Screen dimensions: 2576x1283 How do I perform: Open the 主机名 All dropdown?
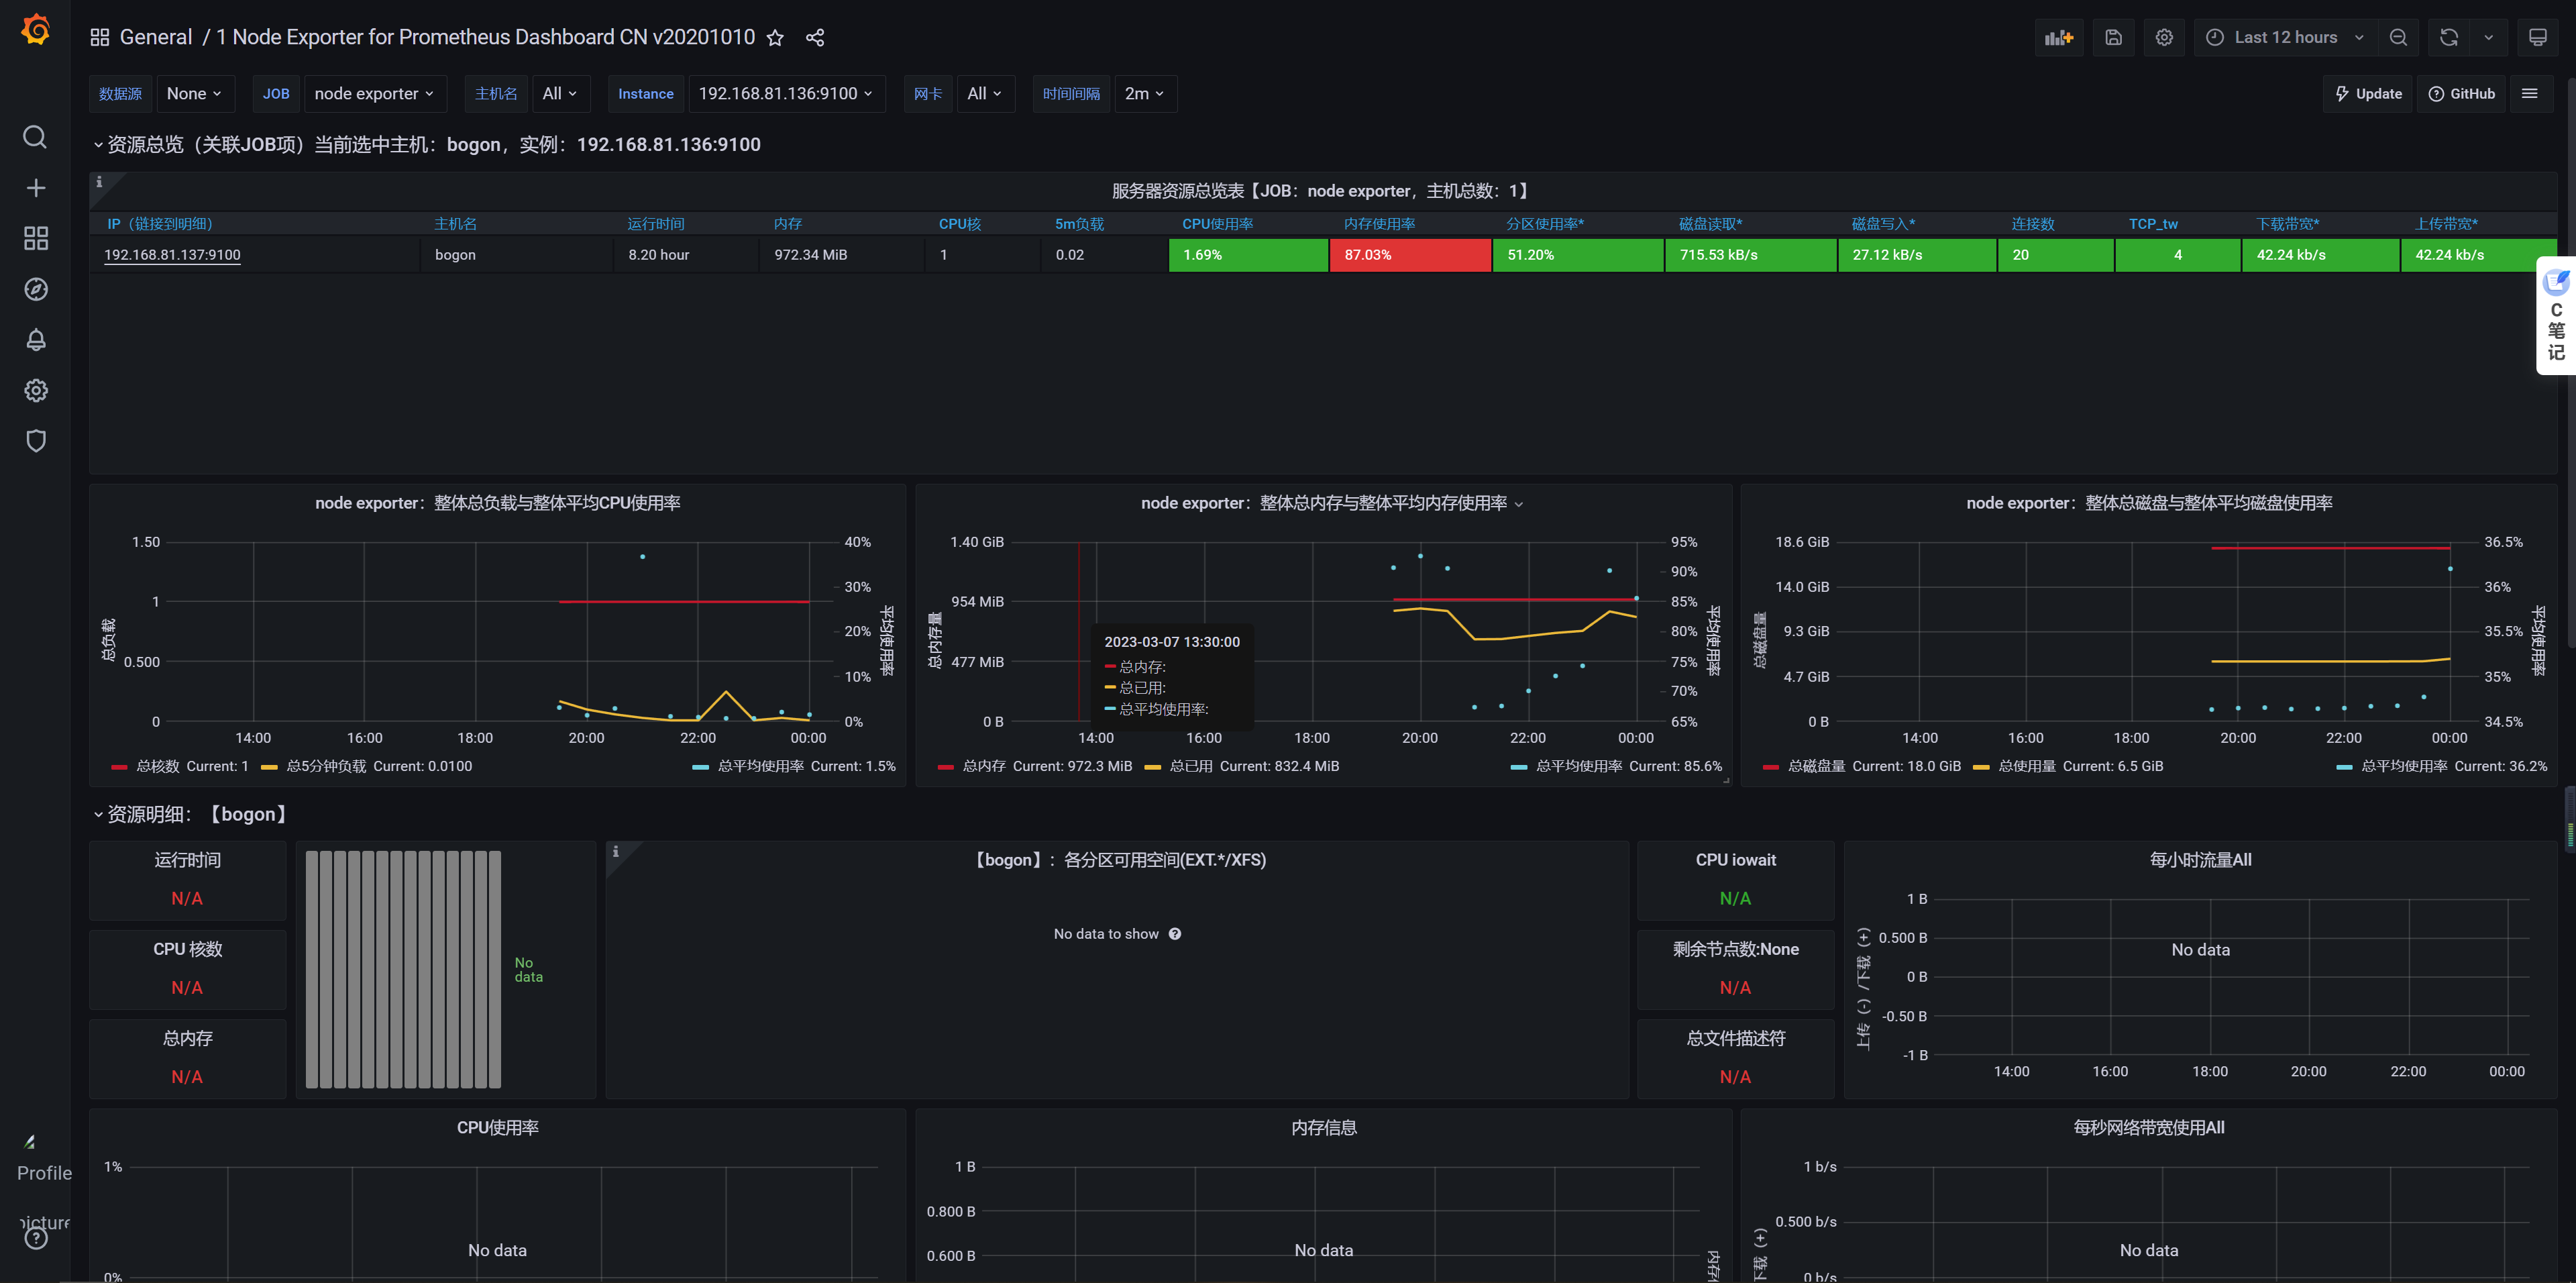pos(560,93)
